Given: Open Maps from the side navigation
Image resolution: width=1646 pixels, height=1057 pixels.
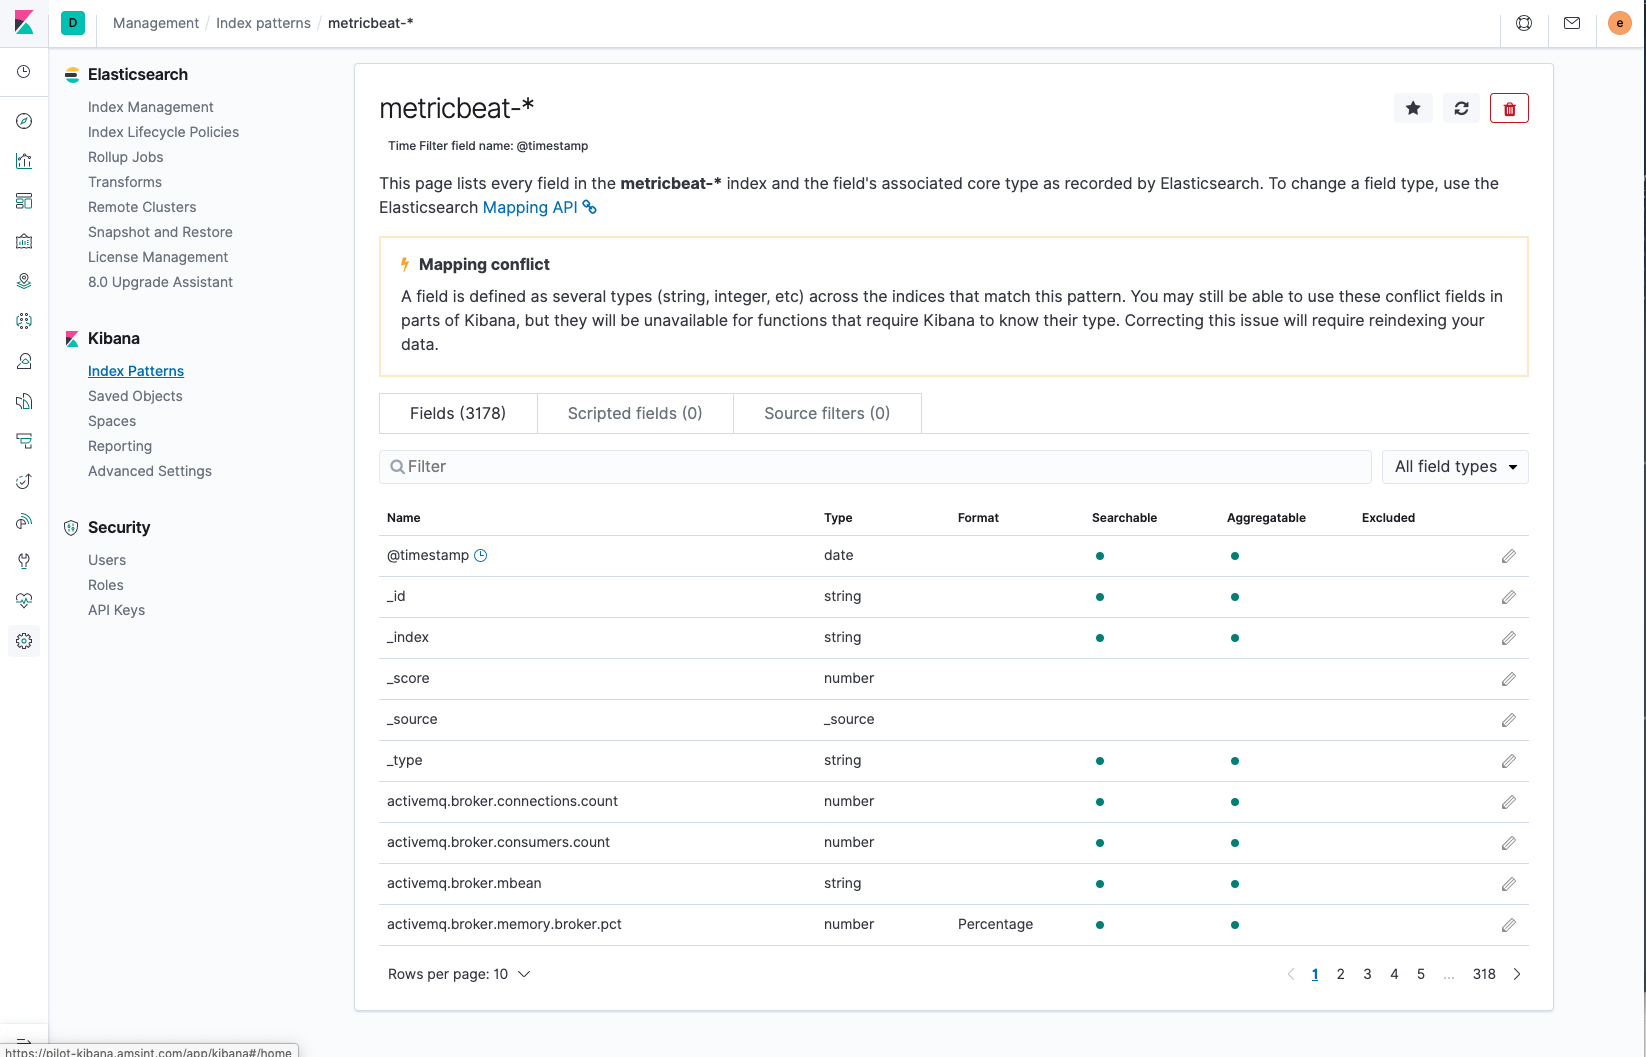Looking at the screenshot, I should pyautogui.click(x=24, y=281).
